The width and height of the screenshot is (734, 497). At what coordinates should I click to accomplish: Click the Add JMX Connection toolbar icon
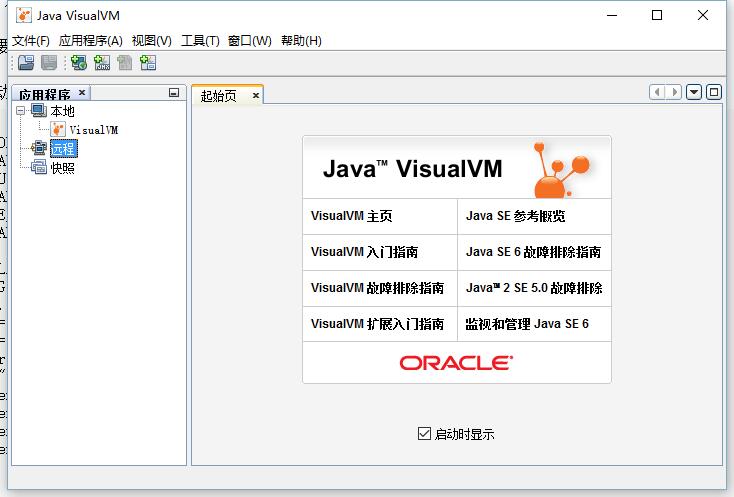[102, 63]
